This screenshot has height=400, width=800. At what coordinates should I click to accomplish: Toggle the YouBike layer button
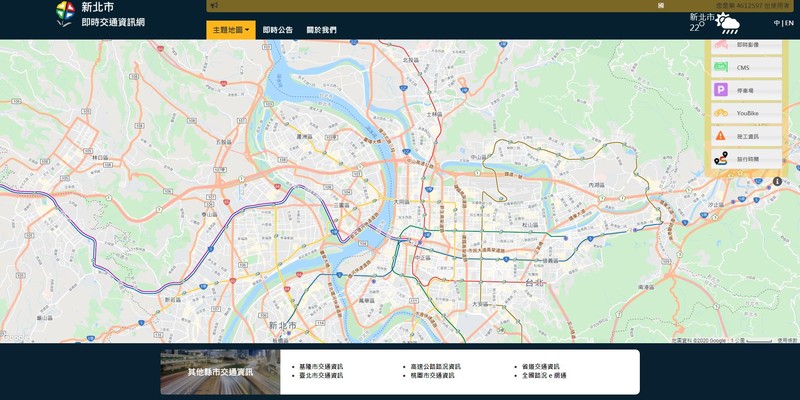747,113
